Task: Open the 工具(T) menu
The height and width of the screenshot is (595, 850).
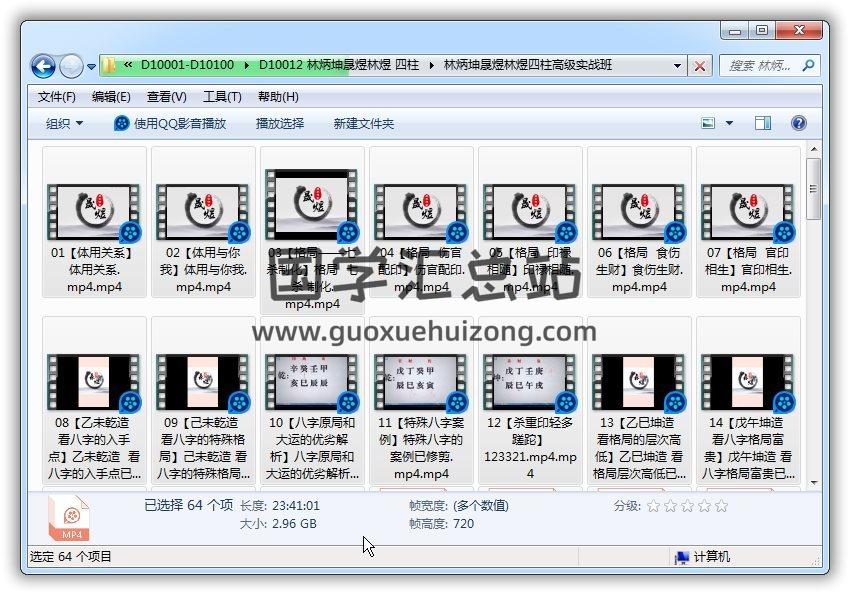Action: (222, 97)
